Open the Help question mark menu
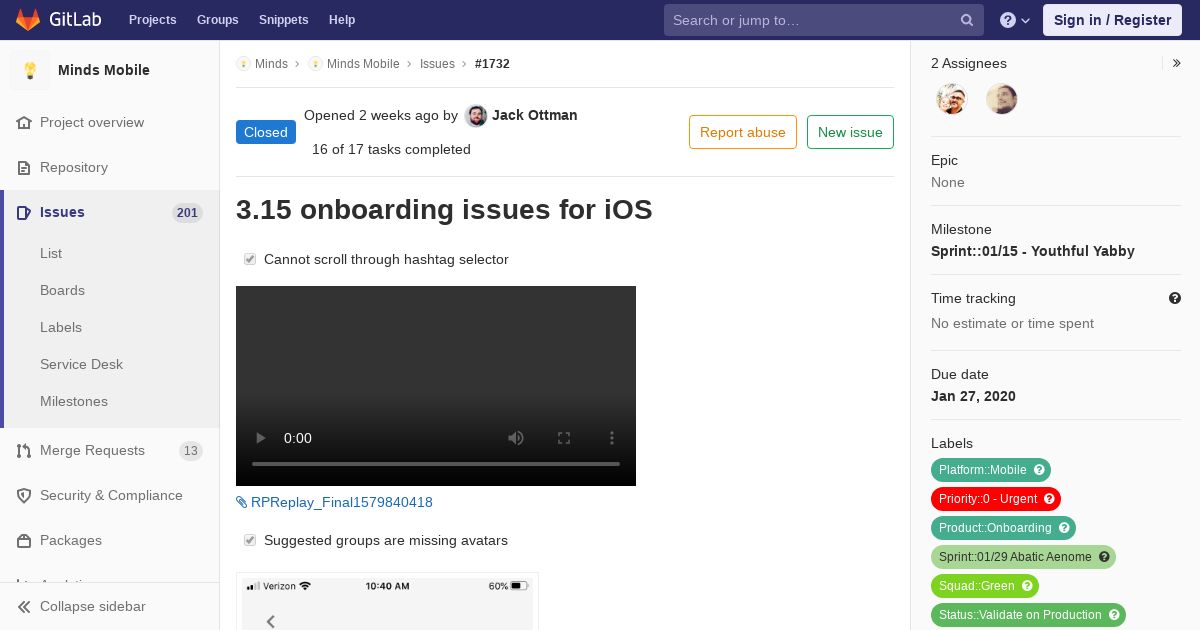Screen dimensions: 1200x630 1015,20
